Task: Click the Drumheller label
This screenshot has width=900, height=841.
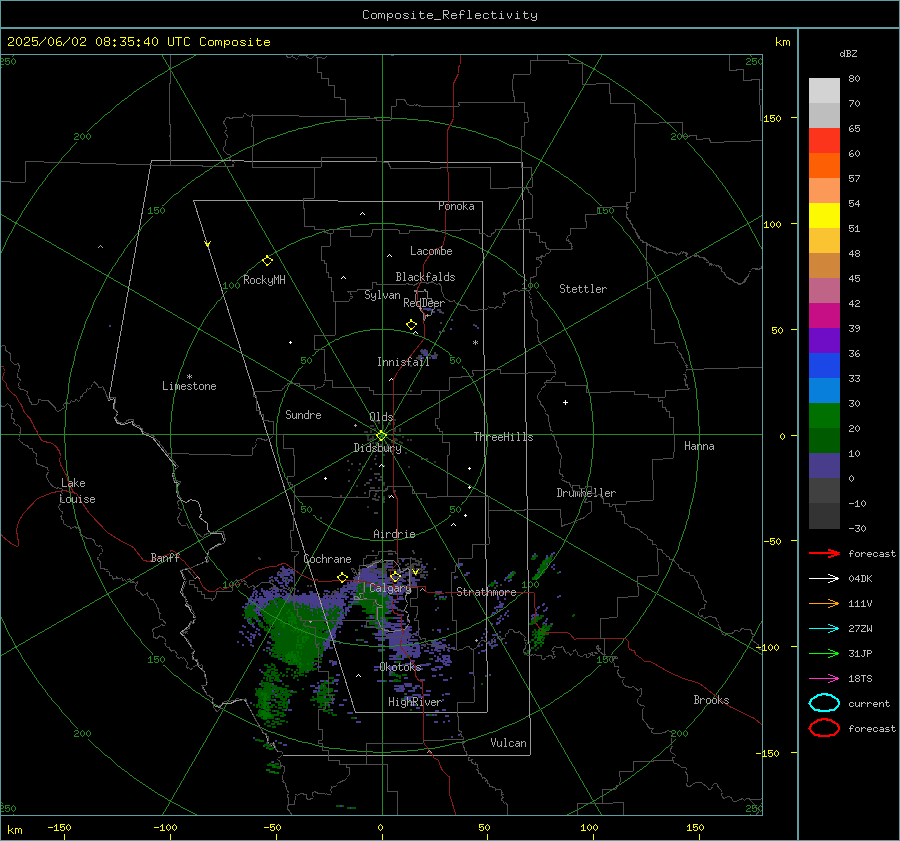Action: tap(586, 493)
